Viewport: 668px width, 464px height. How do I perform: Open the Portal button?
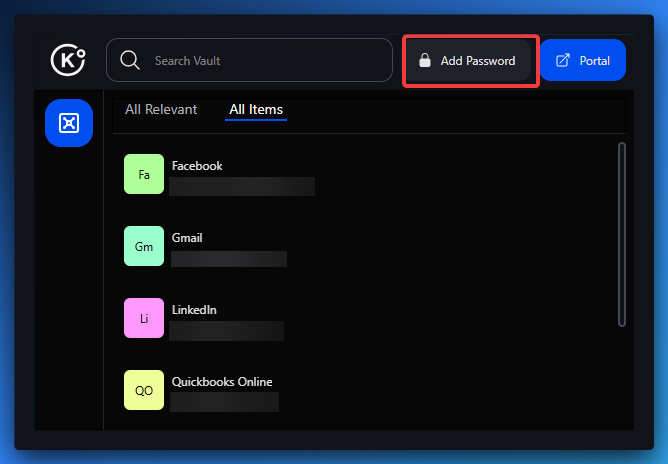tap(583, 61)
